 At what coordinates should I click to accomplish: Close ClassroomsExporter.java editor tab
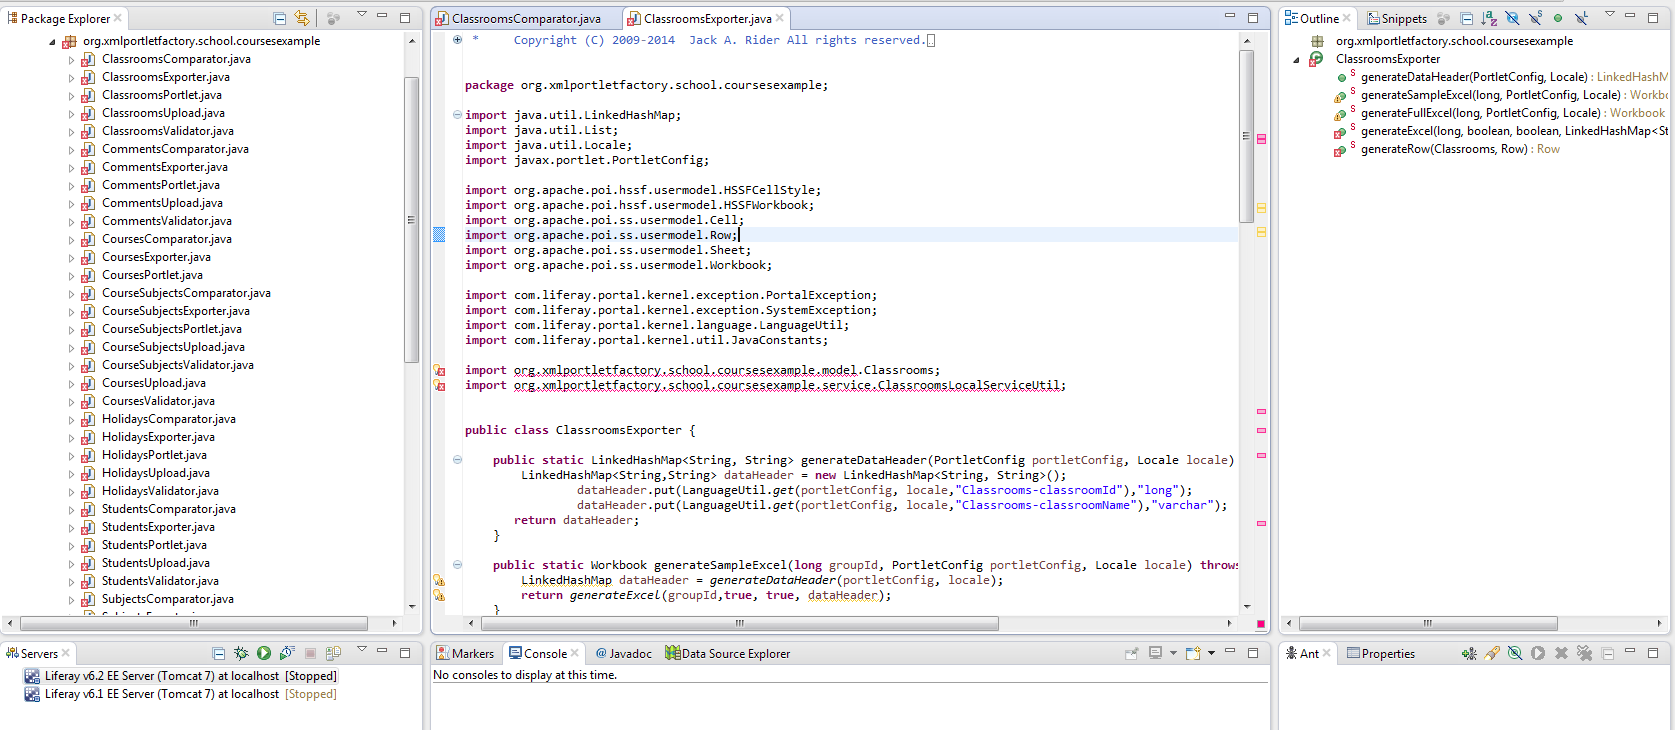(780, 18)
